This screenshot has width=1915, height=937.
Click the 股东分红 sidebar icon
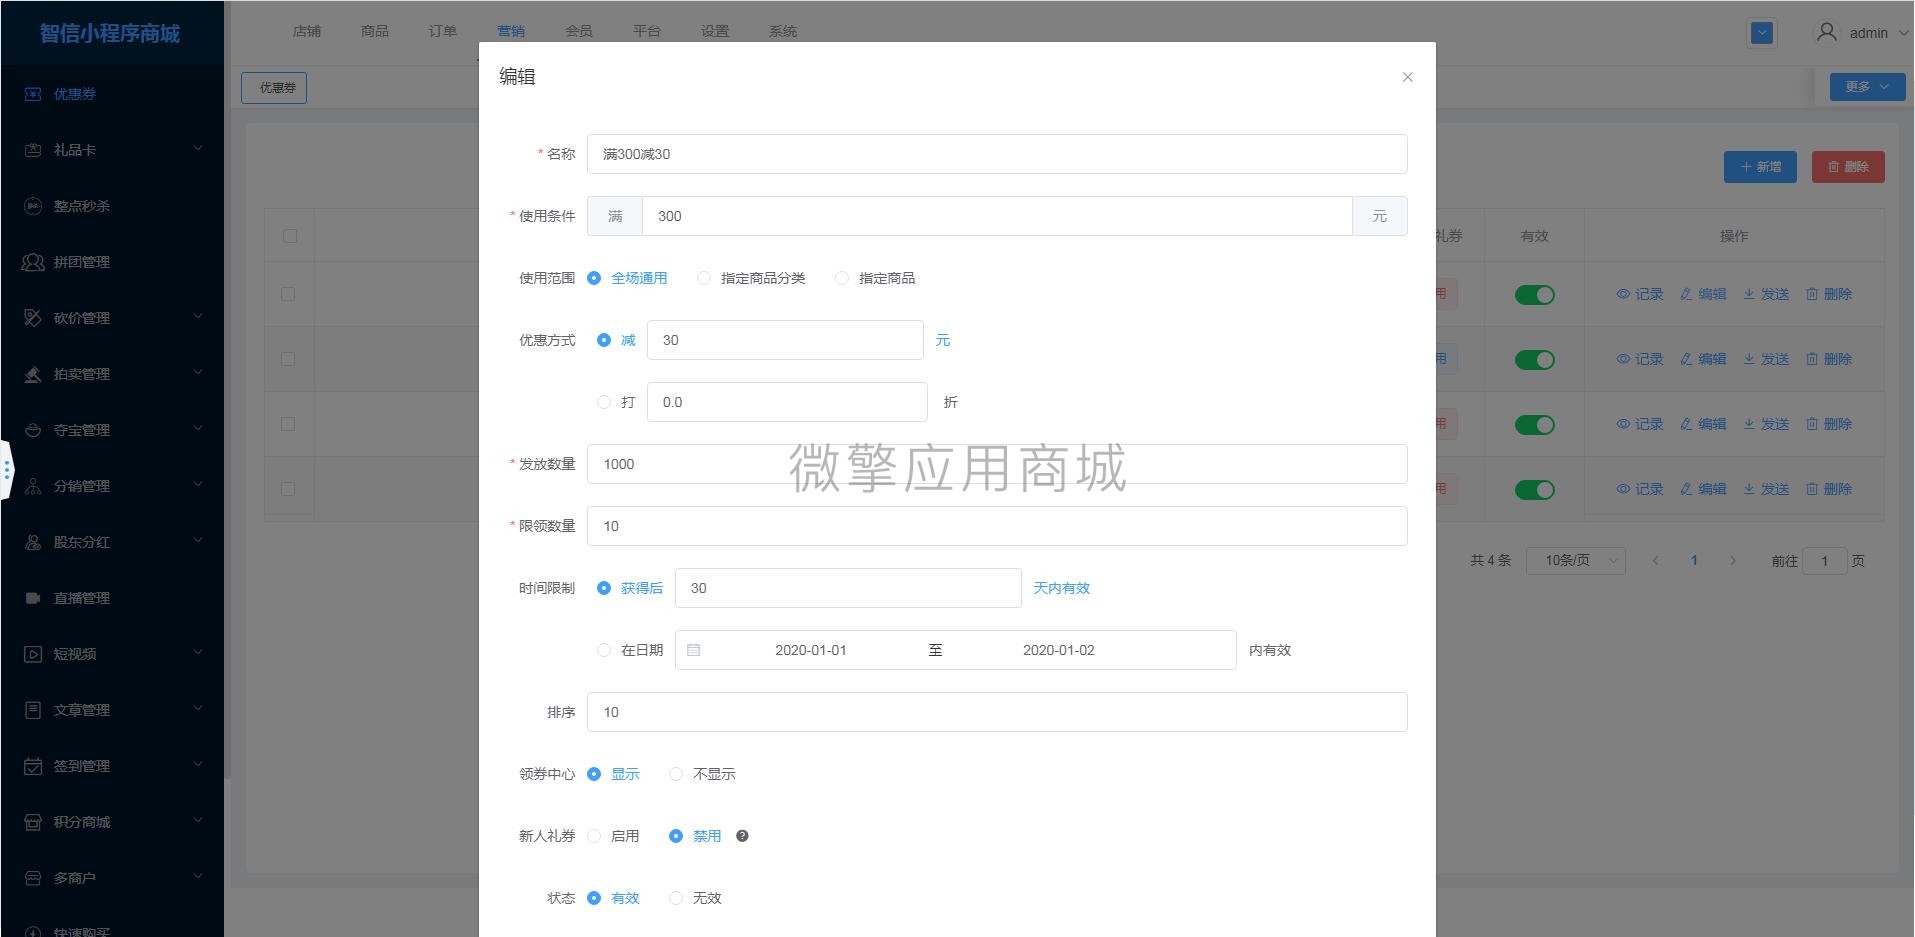pos(33,542)
